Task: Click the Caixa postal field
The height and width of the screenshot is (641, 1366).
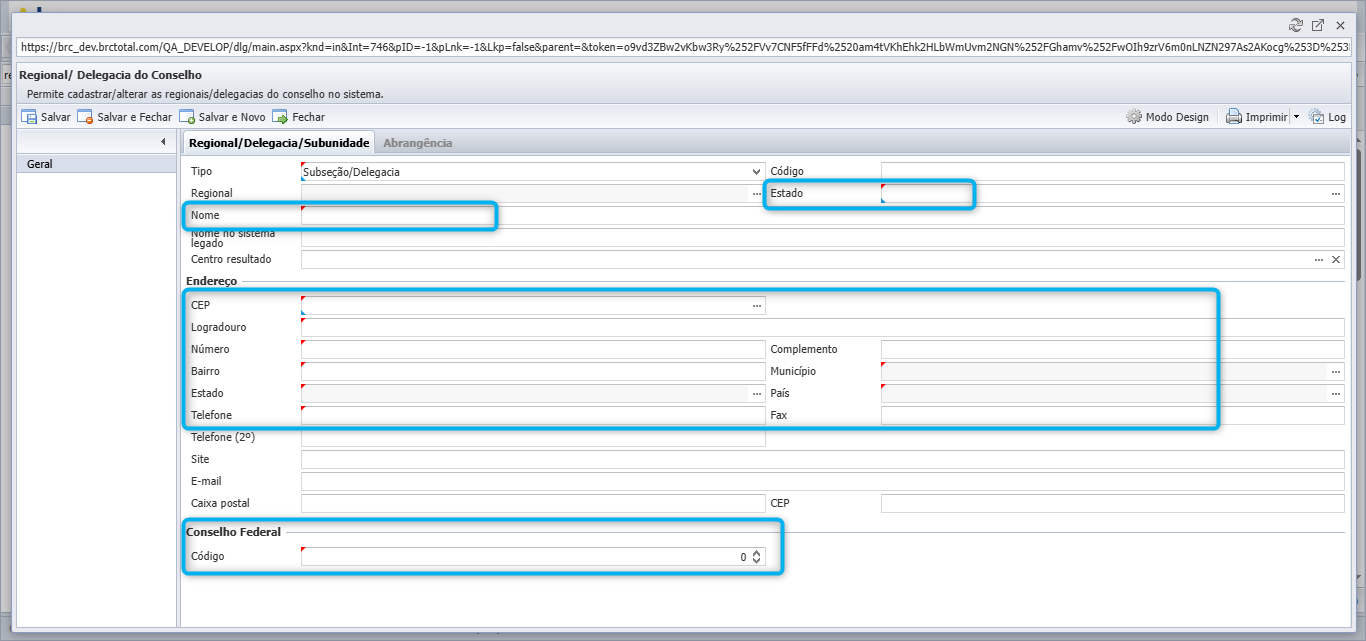Action: click(533, 503)
